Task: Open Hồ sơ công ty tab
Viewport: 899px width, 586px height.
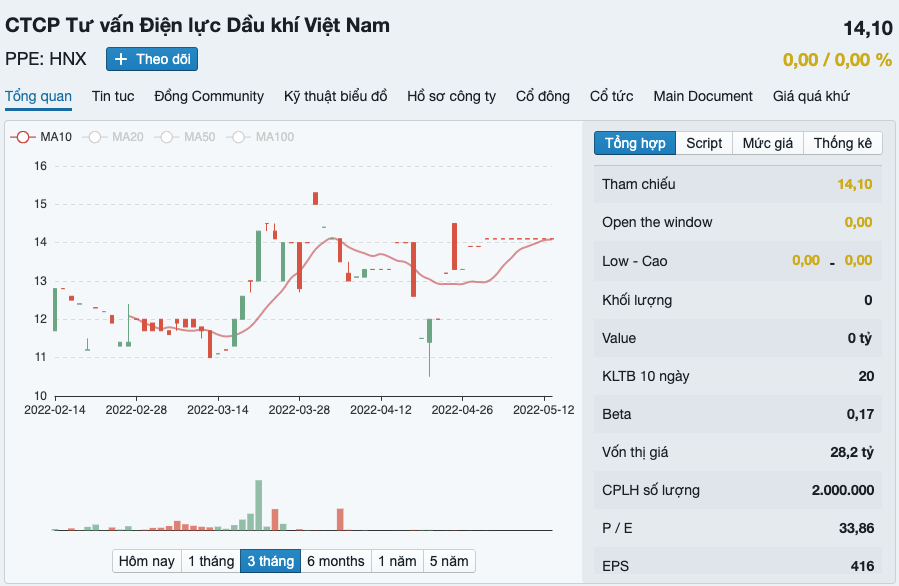Action: (x=451, y=96)
